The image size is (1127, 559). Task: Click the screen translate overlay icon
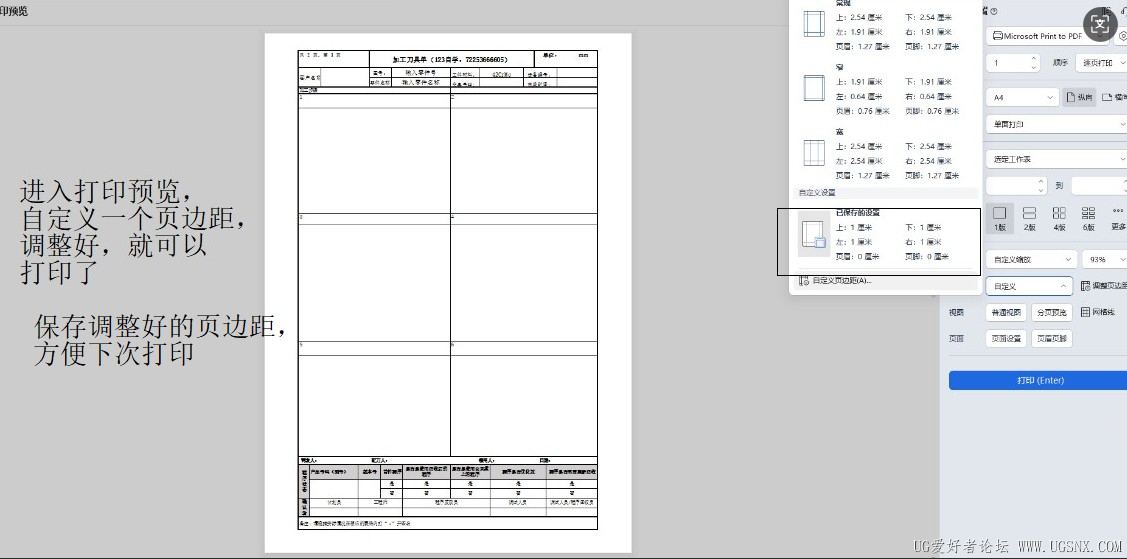(1100, 24)
